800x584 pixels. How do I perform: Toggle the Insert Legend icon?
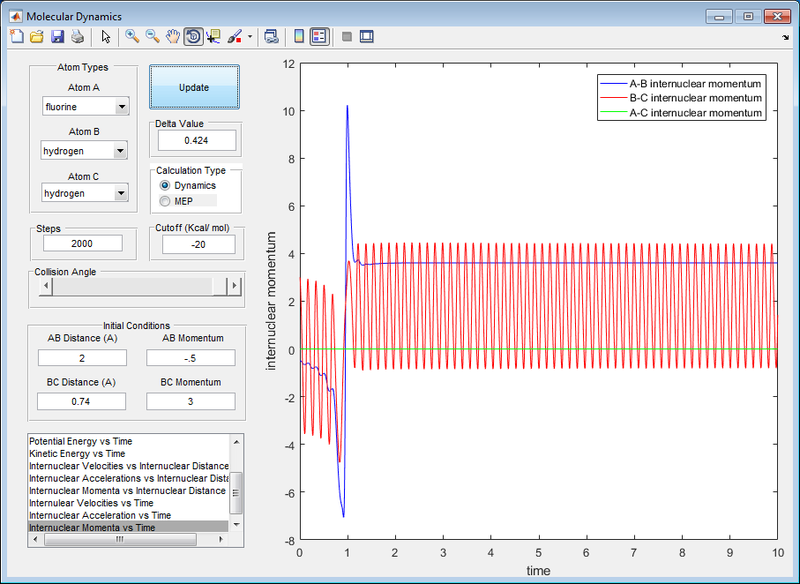tap(319, 36)
